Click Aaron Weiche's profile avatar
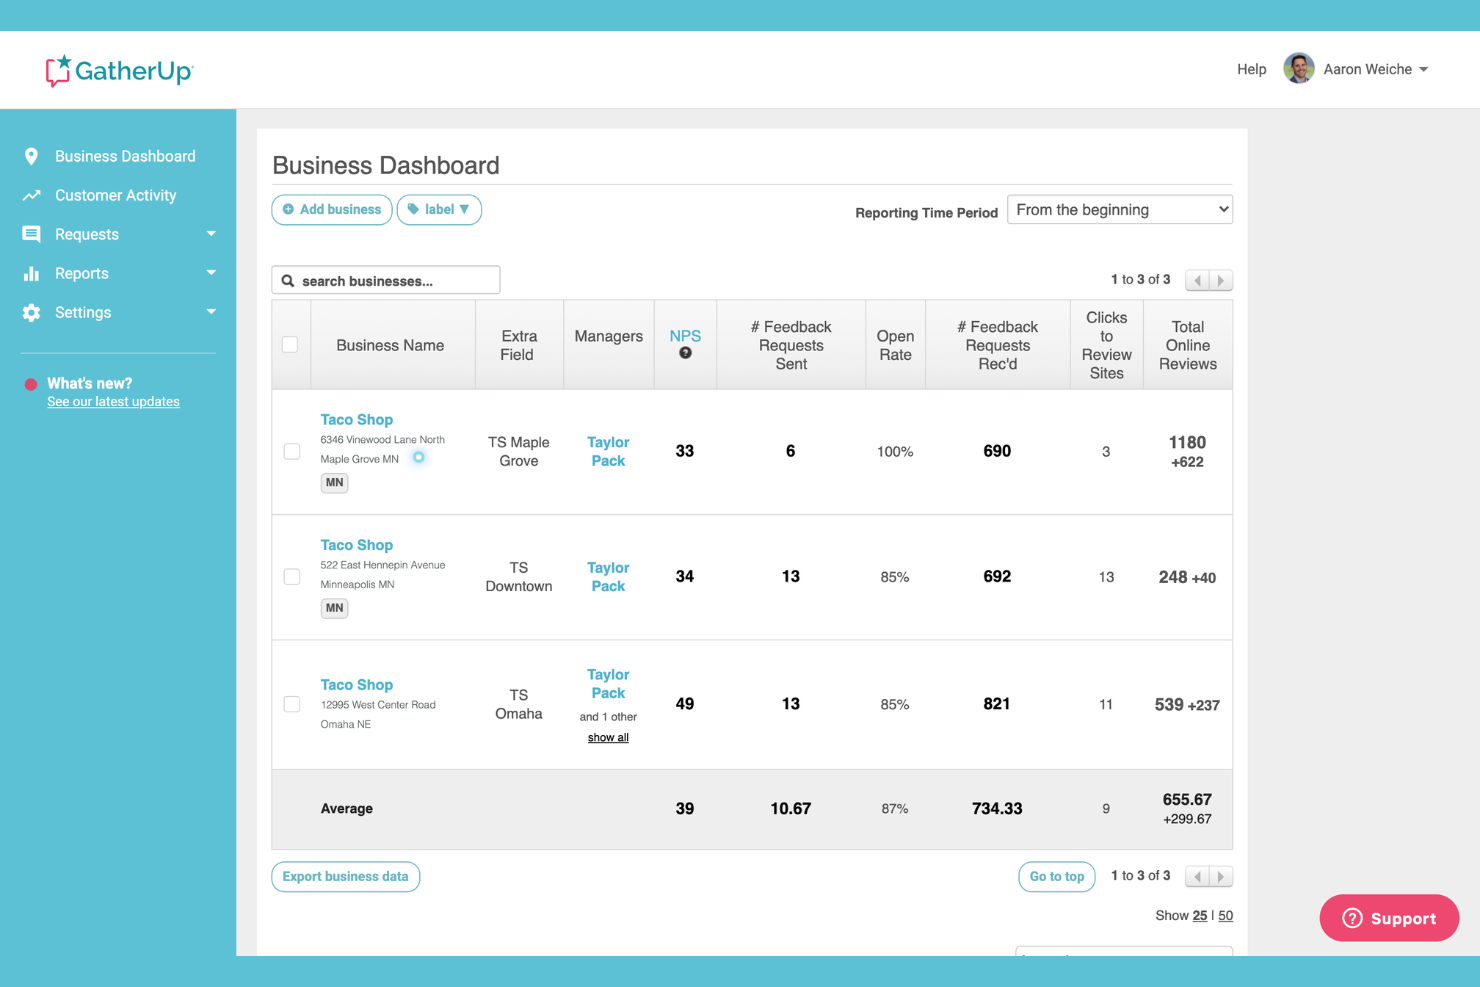 (x=1298, y=69)
